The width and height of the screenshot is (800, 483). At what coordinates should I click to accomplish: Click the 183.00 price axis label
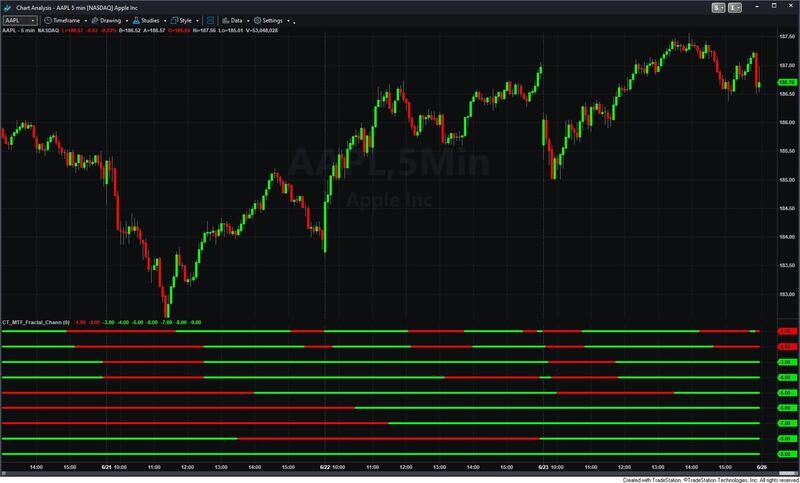(786, 294)
